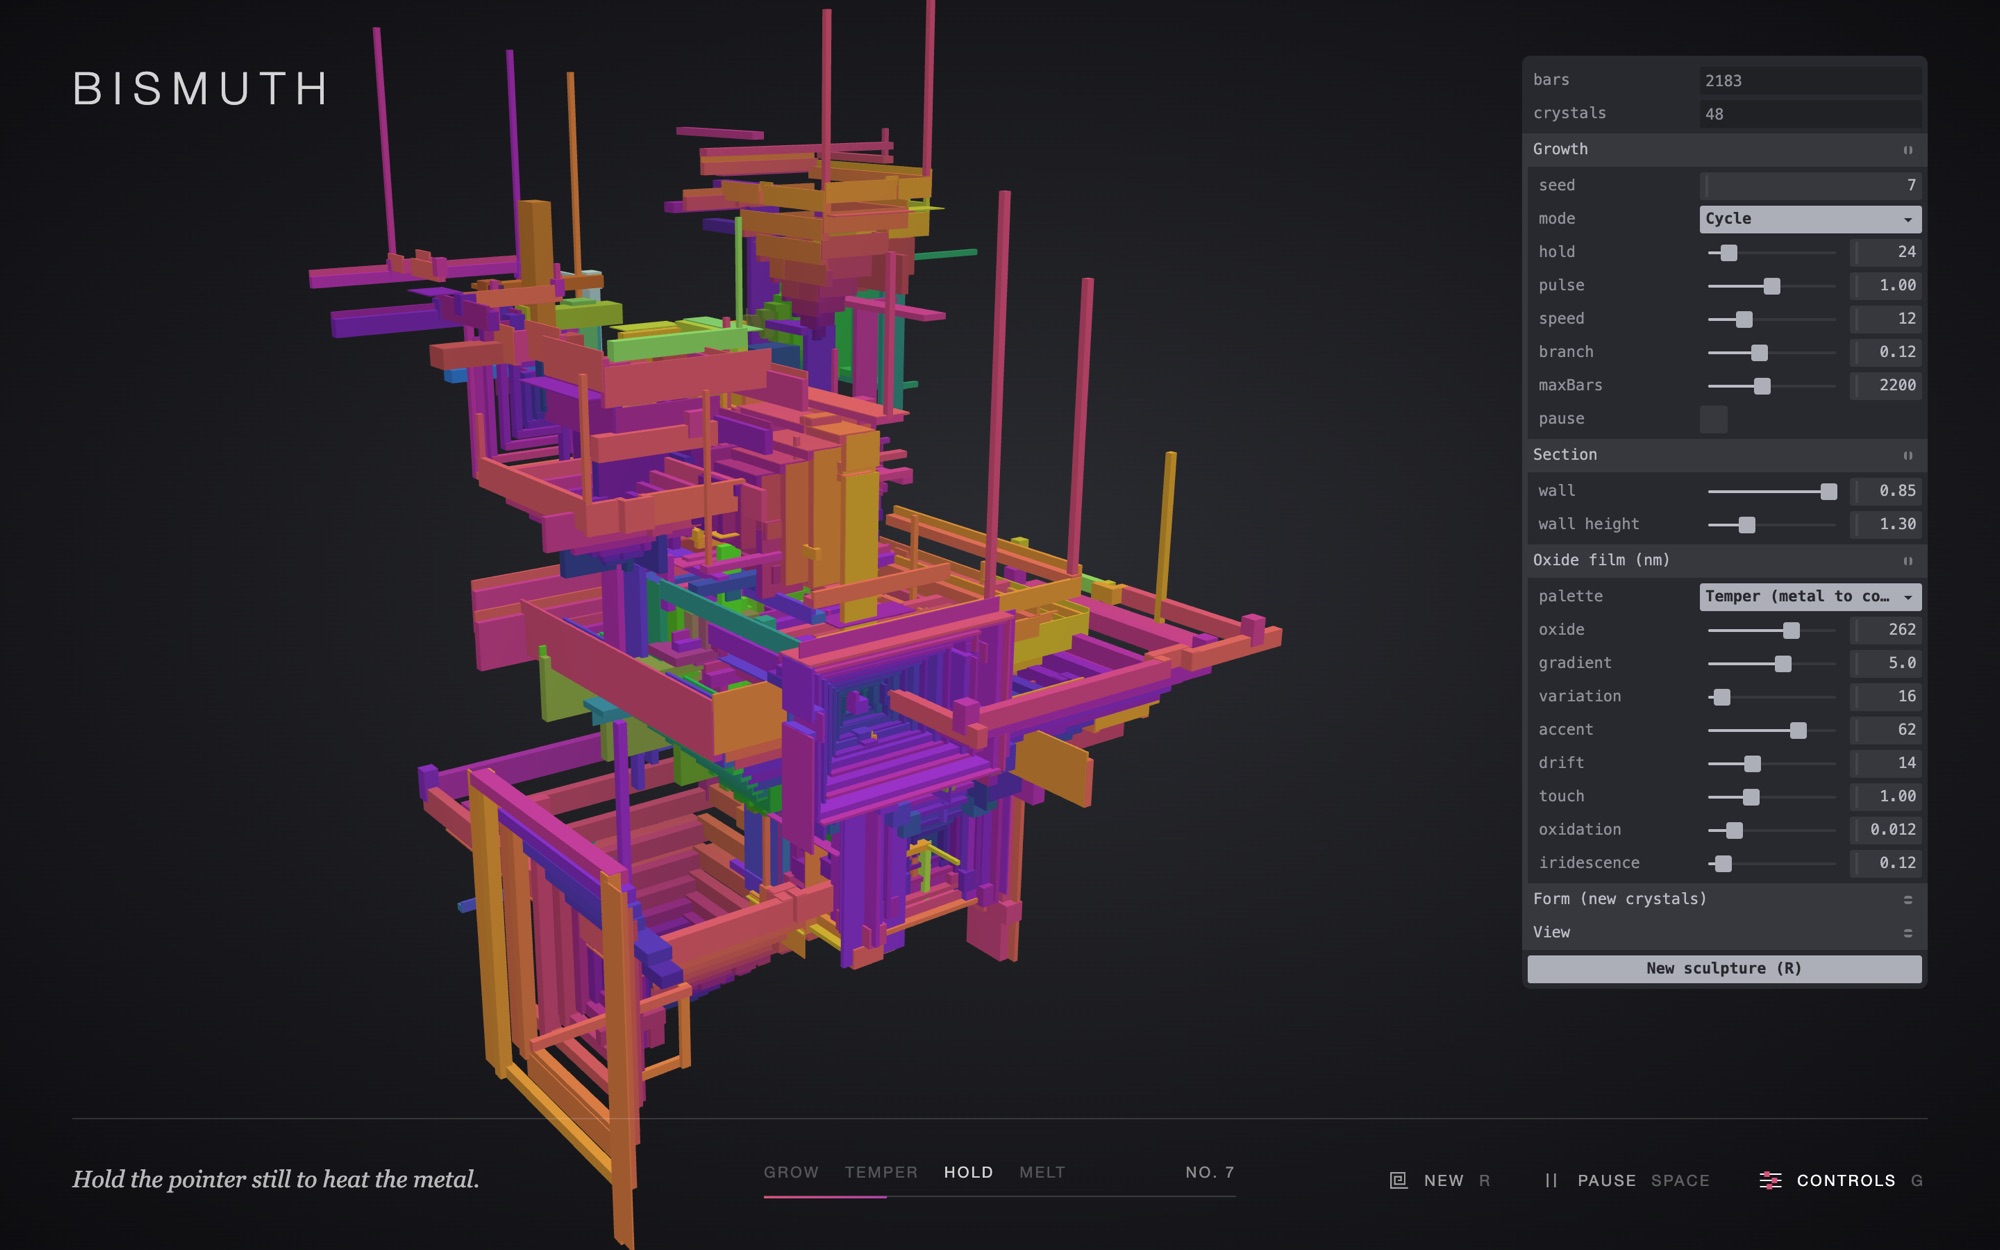Click the pause bars icon
The image size is (2000, 1250).
1551,1180
